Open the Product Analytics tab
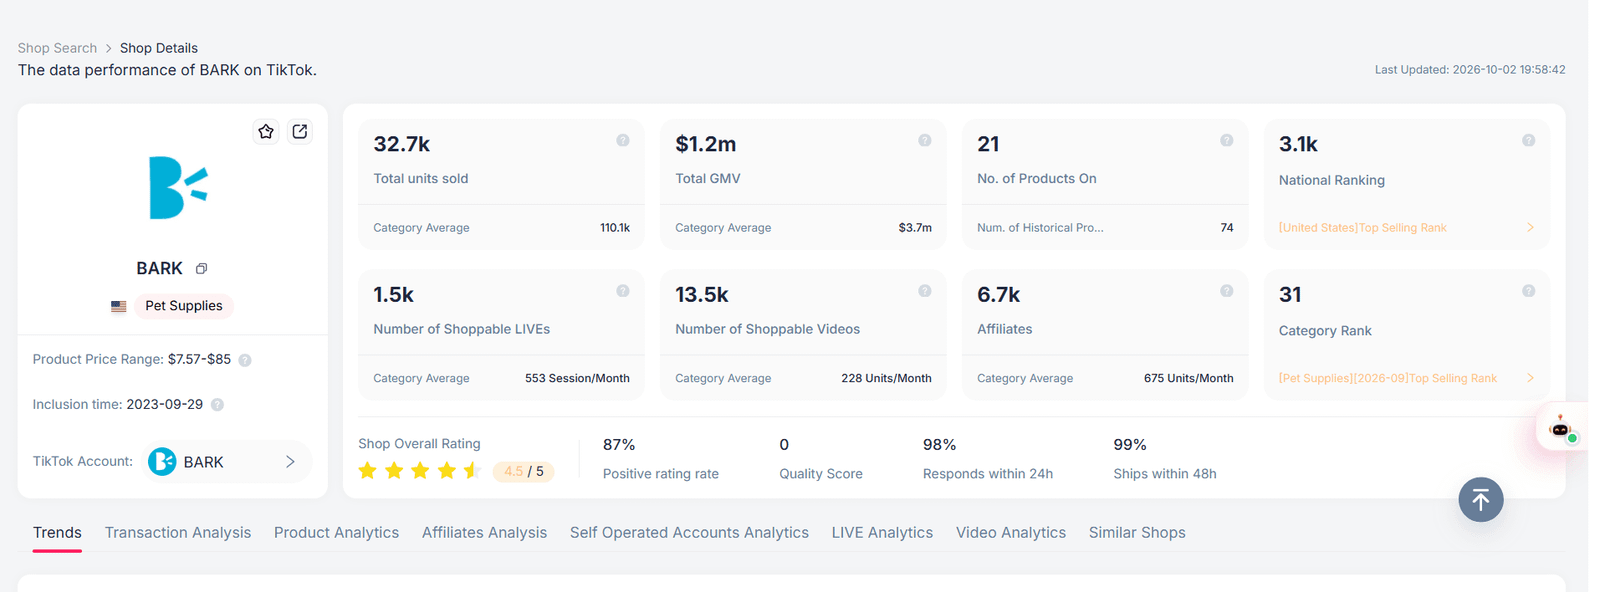Screen dimensions: 1600x592 click(336, 533)
